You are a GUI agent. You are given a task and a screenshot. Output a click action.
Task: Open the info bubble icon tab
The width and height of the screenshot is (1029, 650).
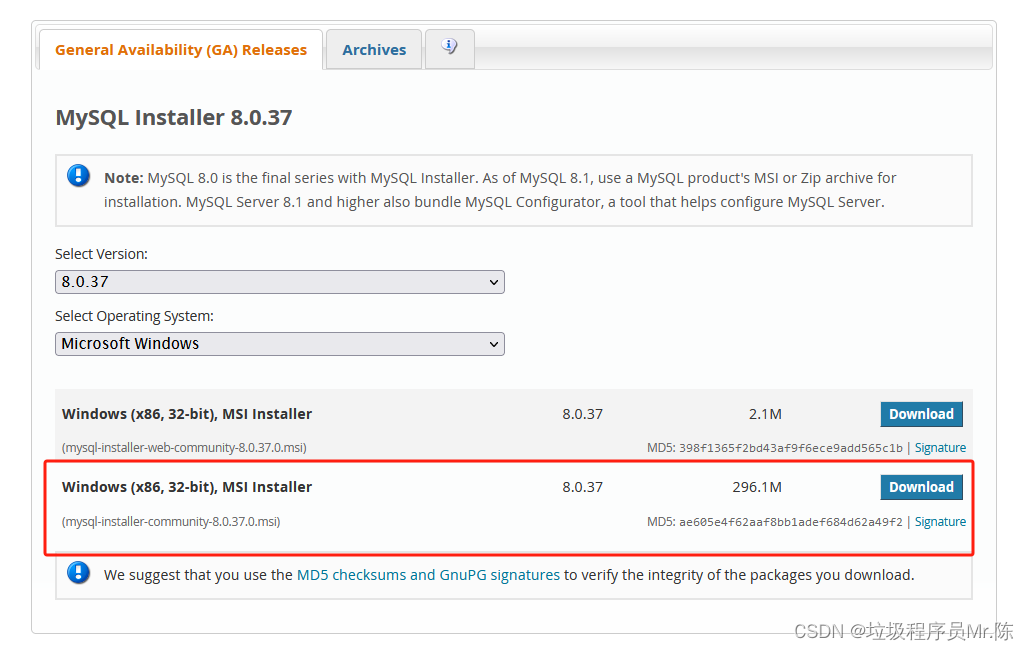tap(450, 49)
